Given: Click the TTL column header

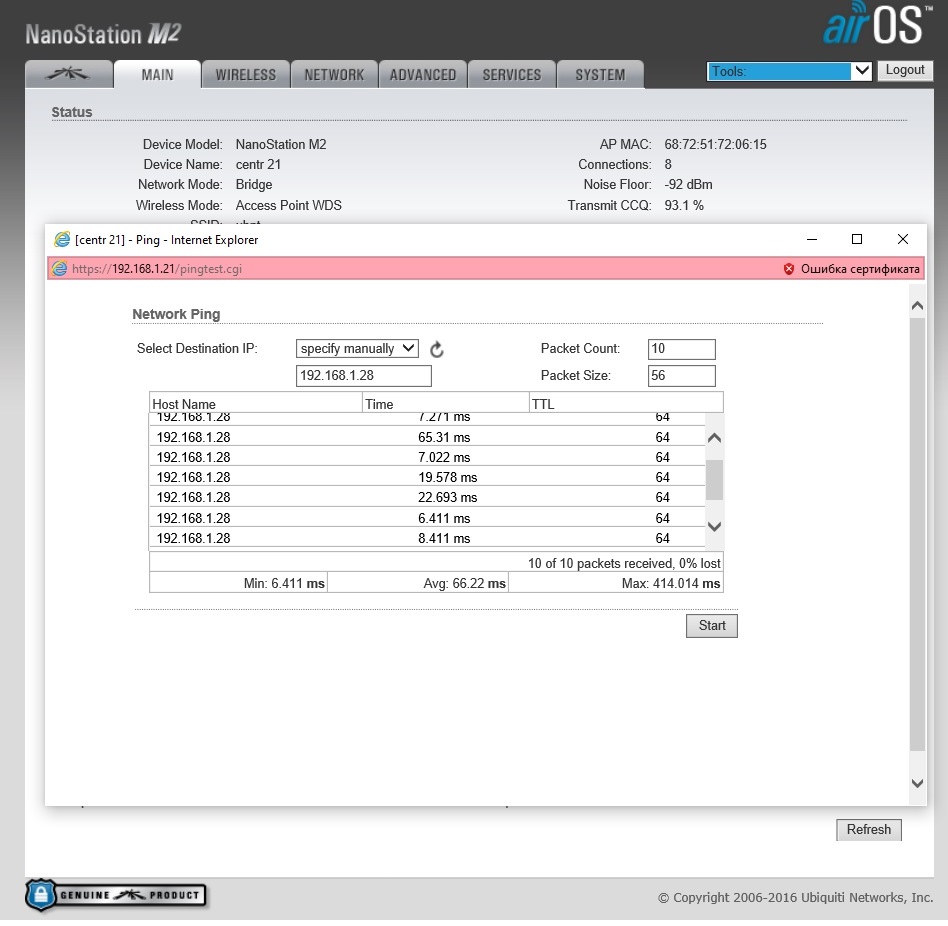Looking at the screenshot, I should (626, 404).
